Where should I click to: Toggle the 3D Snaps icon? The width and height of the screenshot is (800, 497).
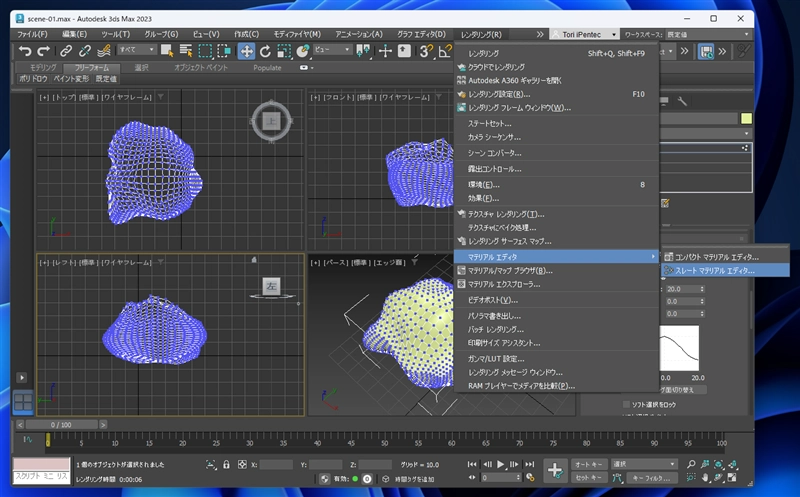[x=426, y=51]
